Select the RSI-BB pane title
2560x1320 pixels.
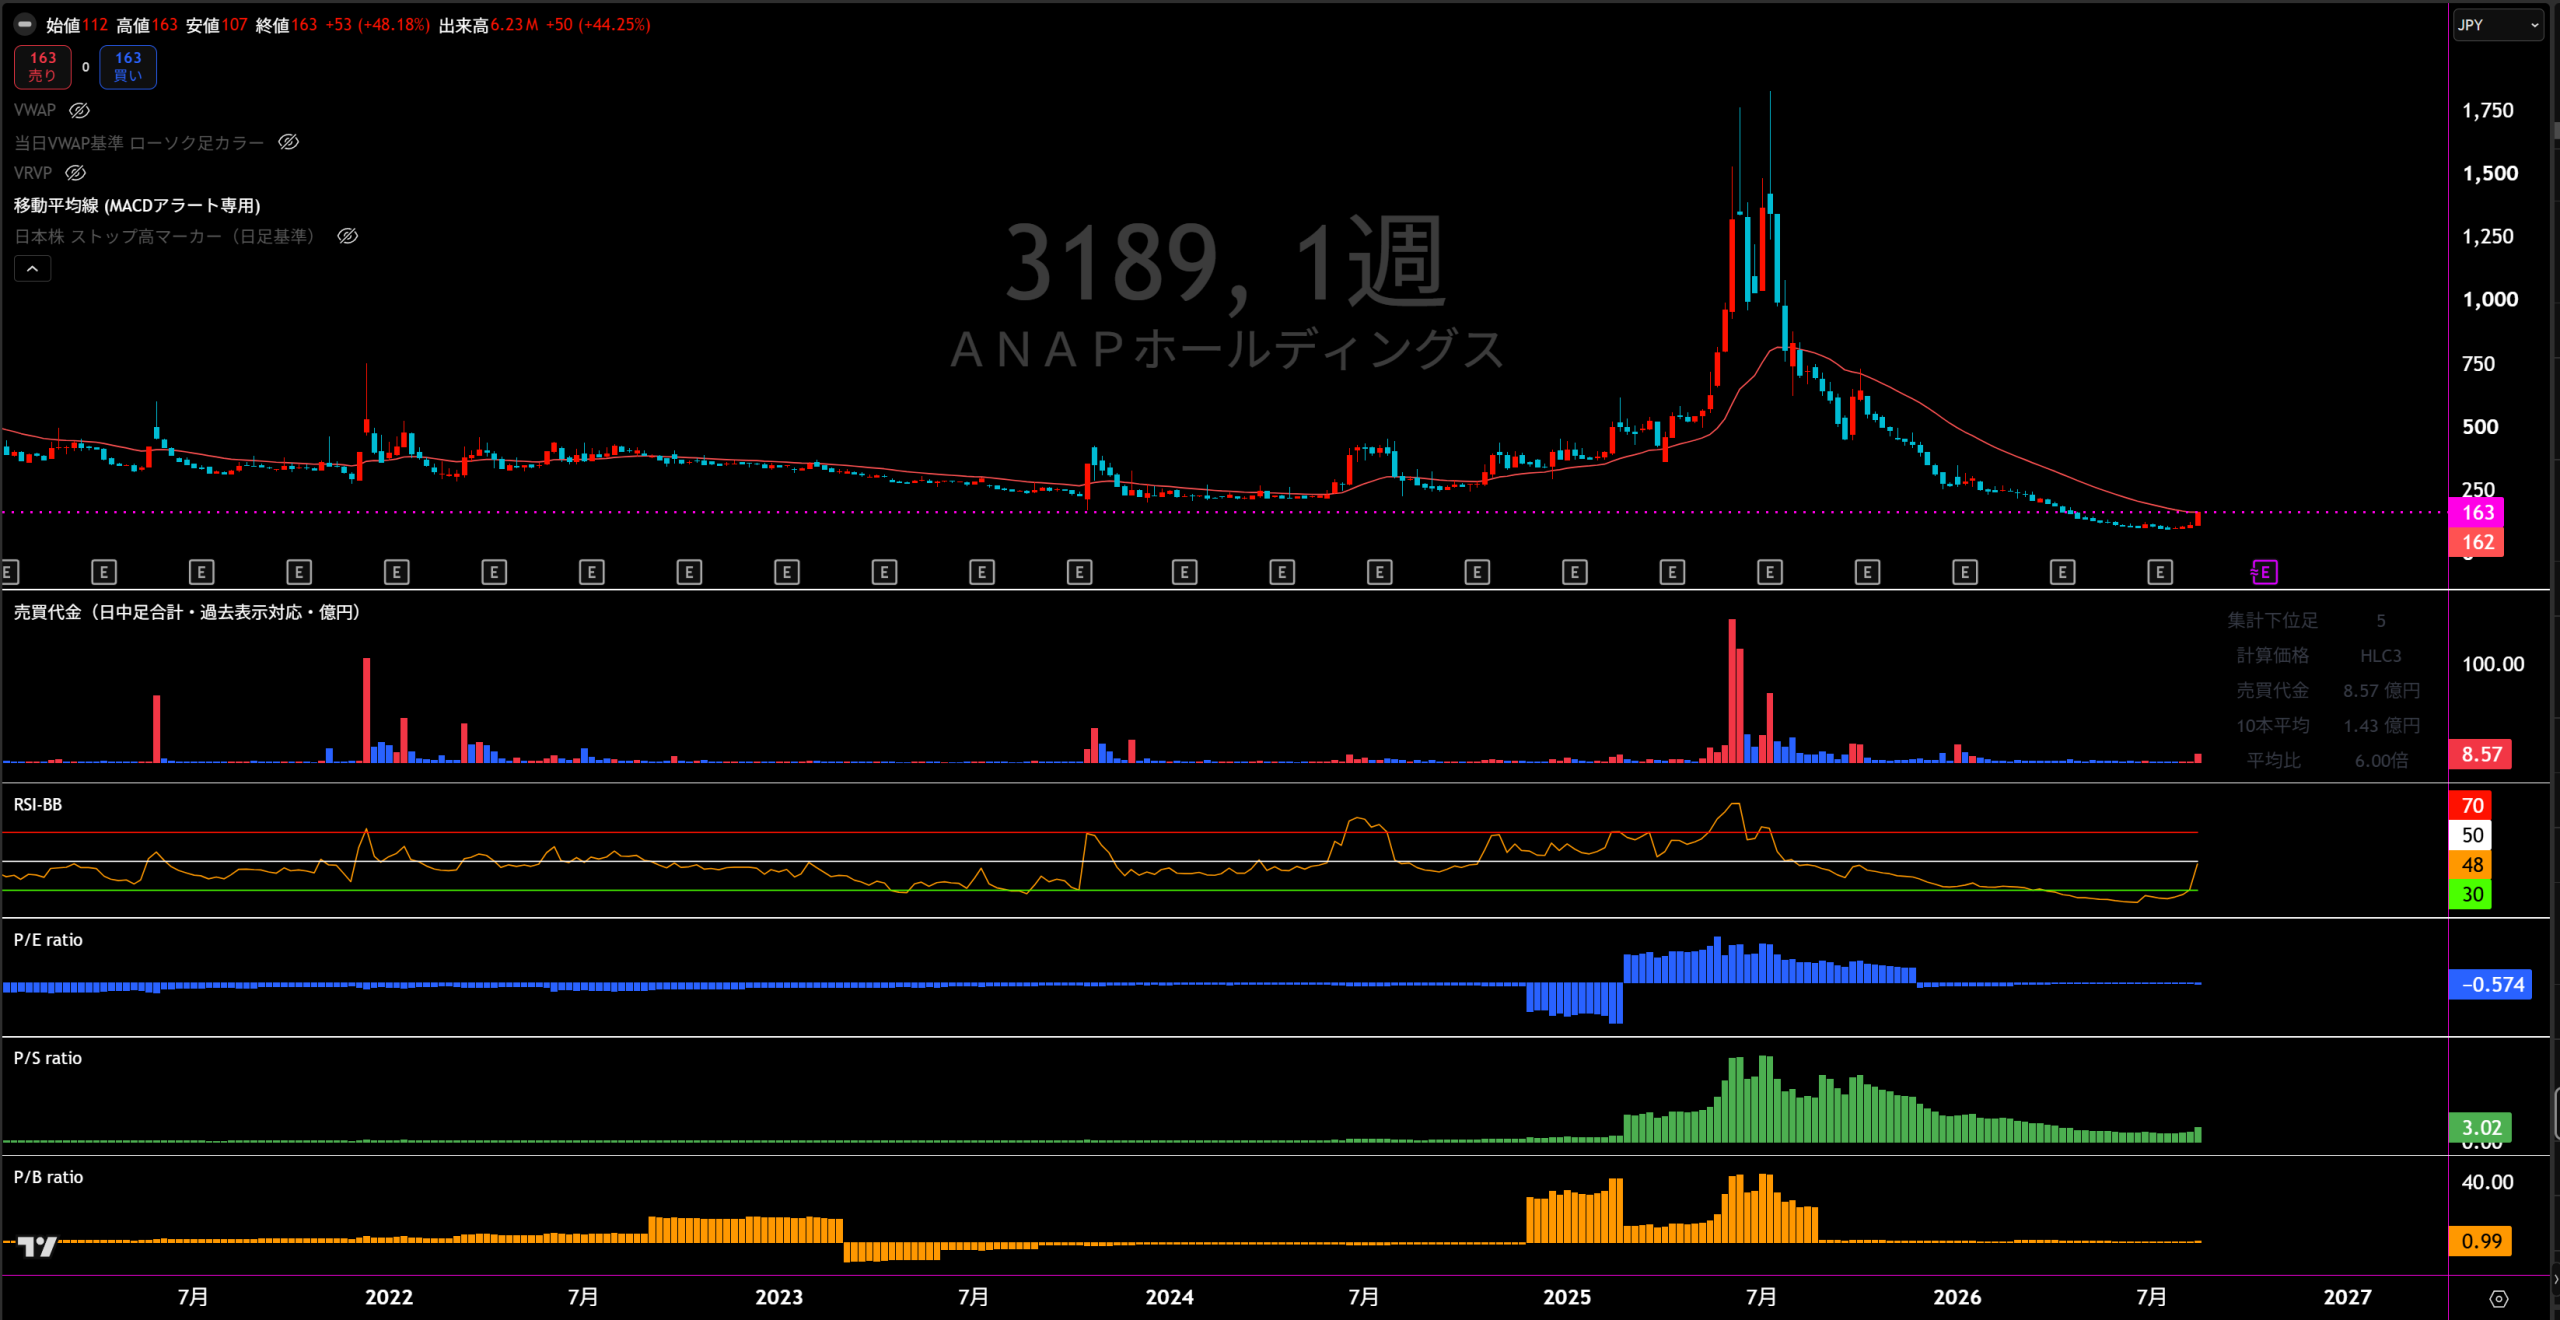click(38, 804)
